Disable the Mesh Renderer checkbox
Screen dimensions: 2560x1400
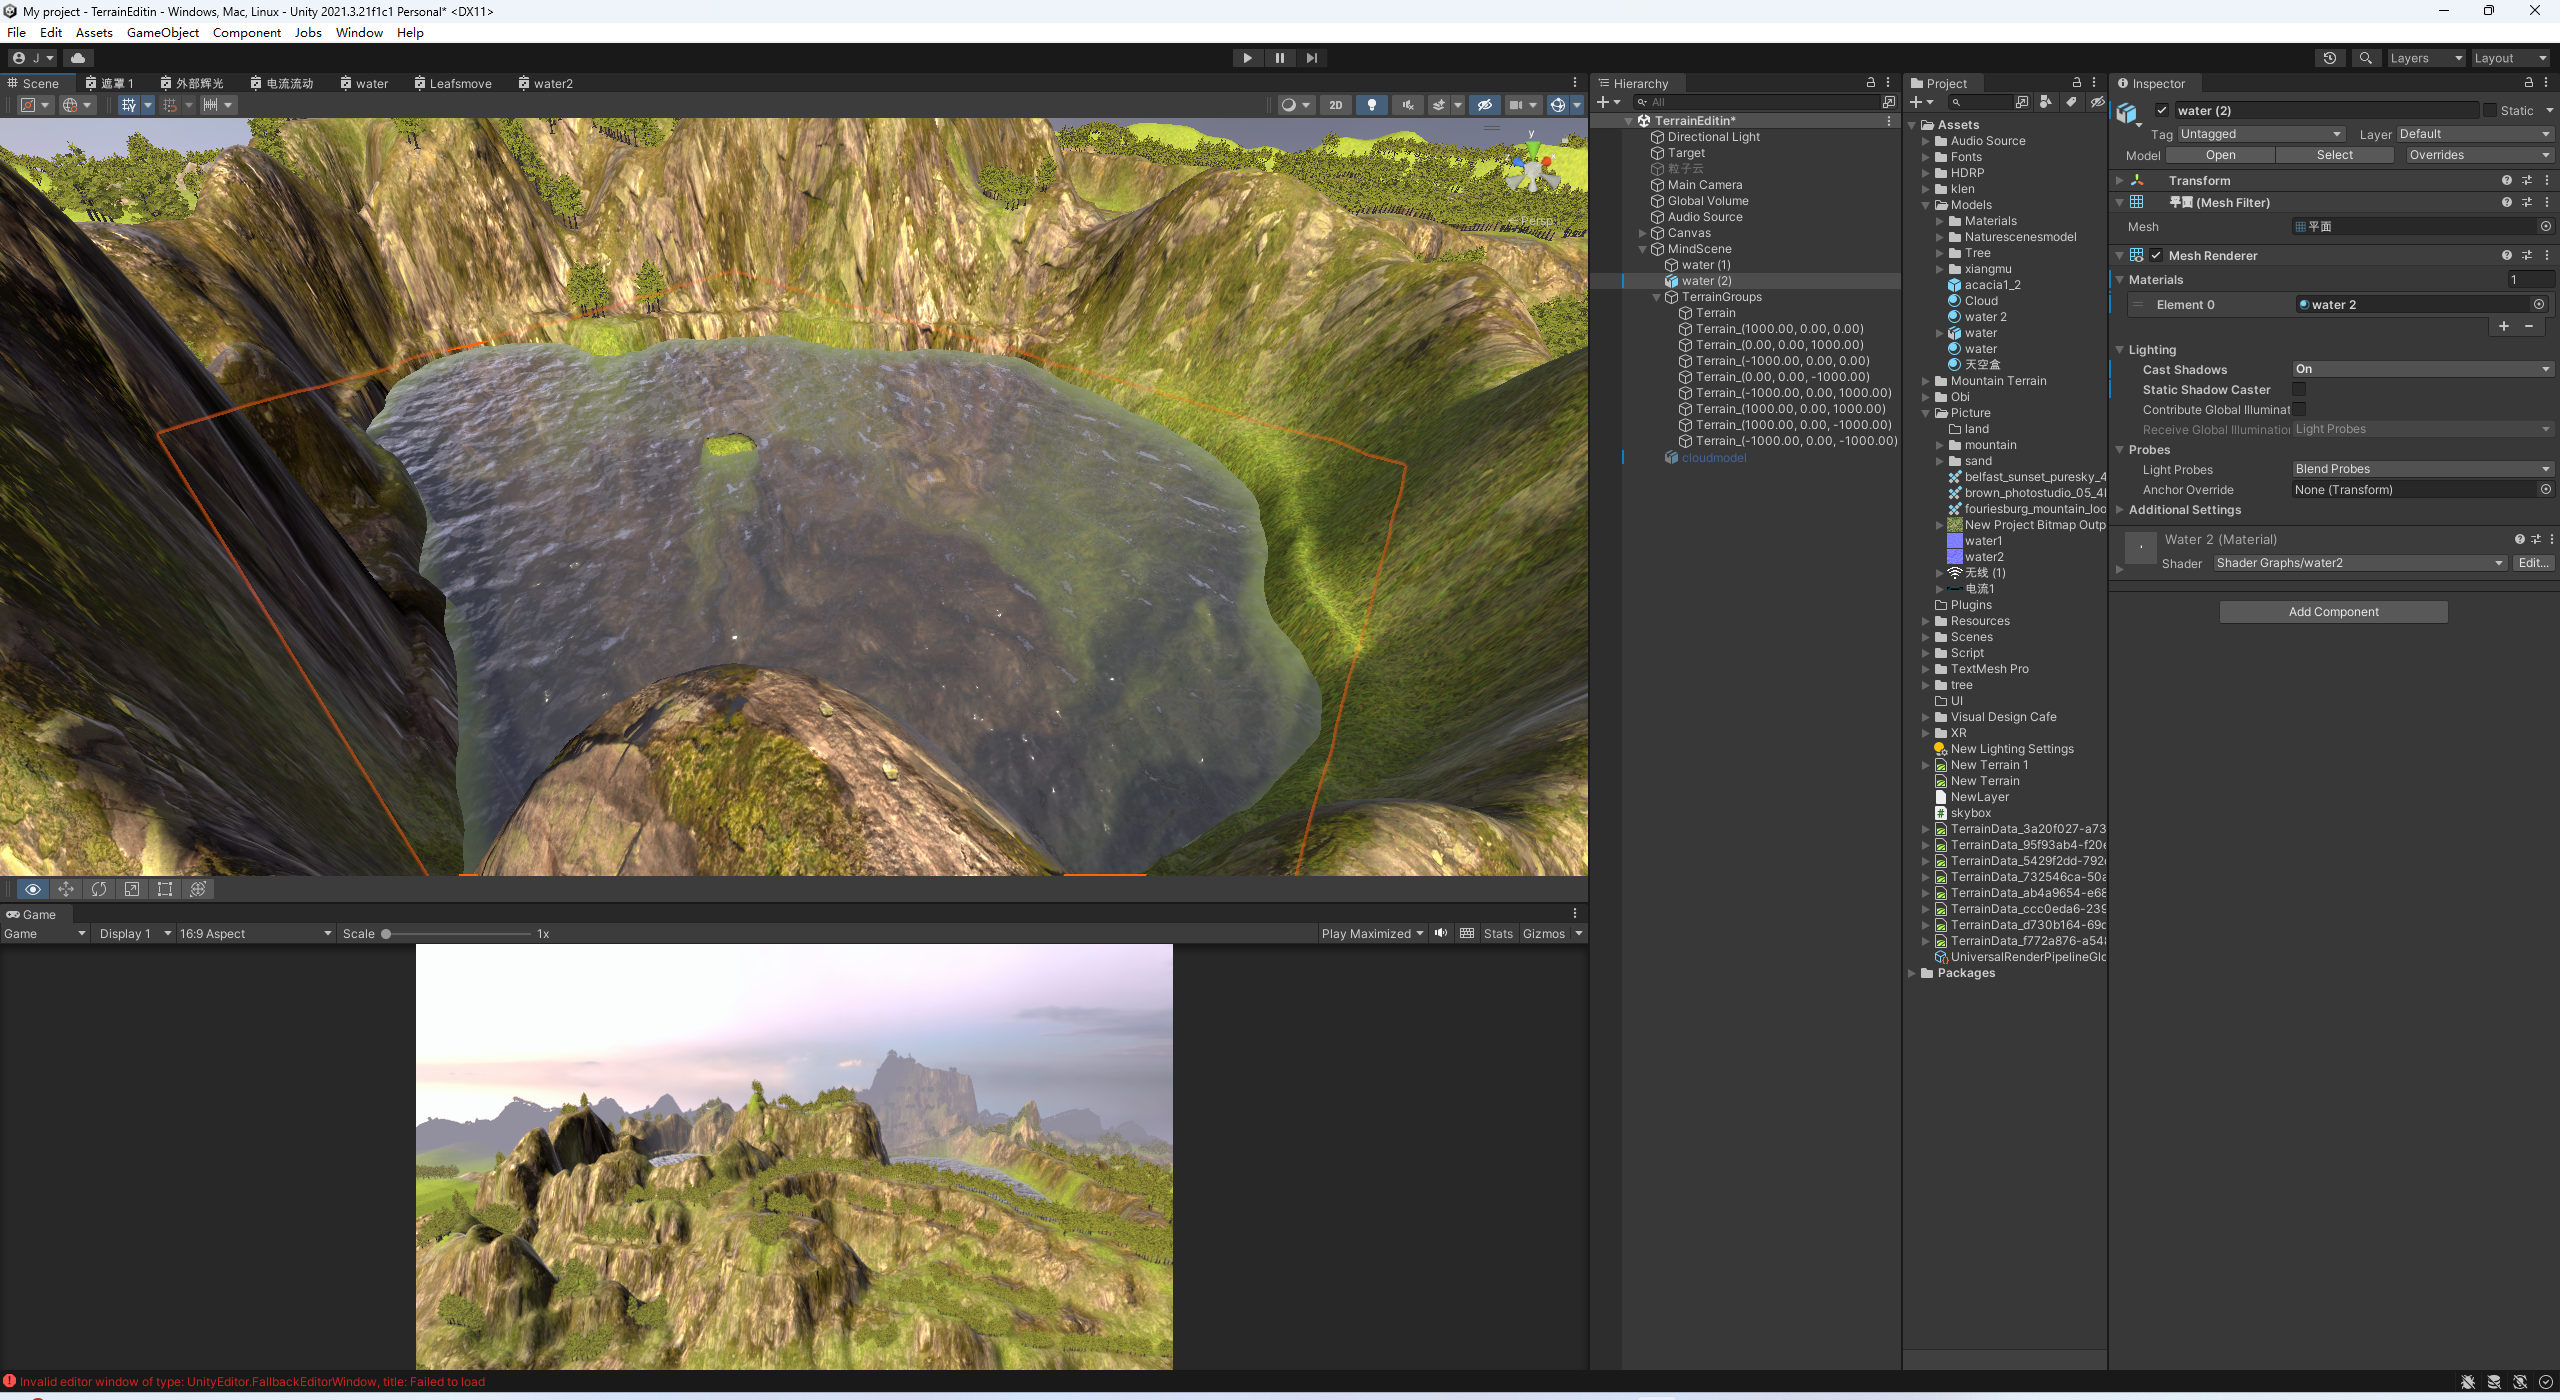(x=2157, y=256)
